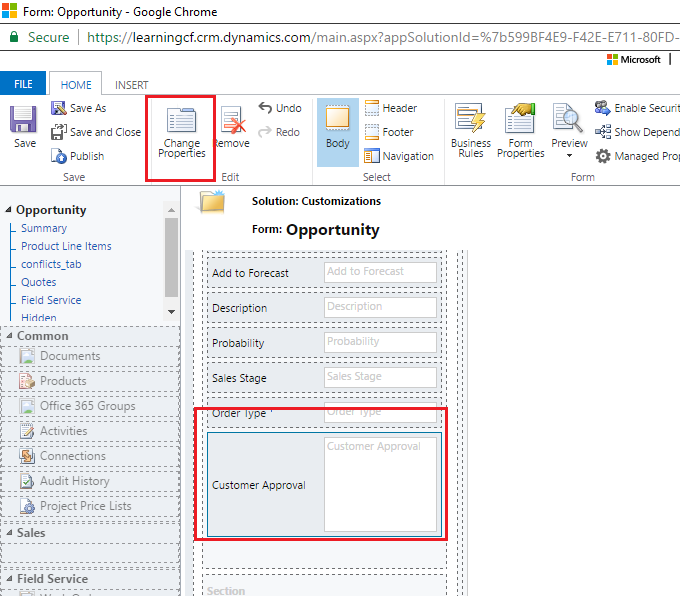
Task: Click the Preview magnifier icon
Action: pos(568,118)
